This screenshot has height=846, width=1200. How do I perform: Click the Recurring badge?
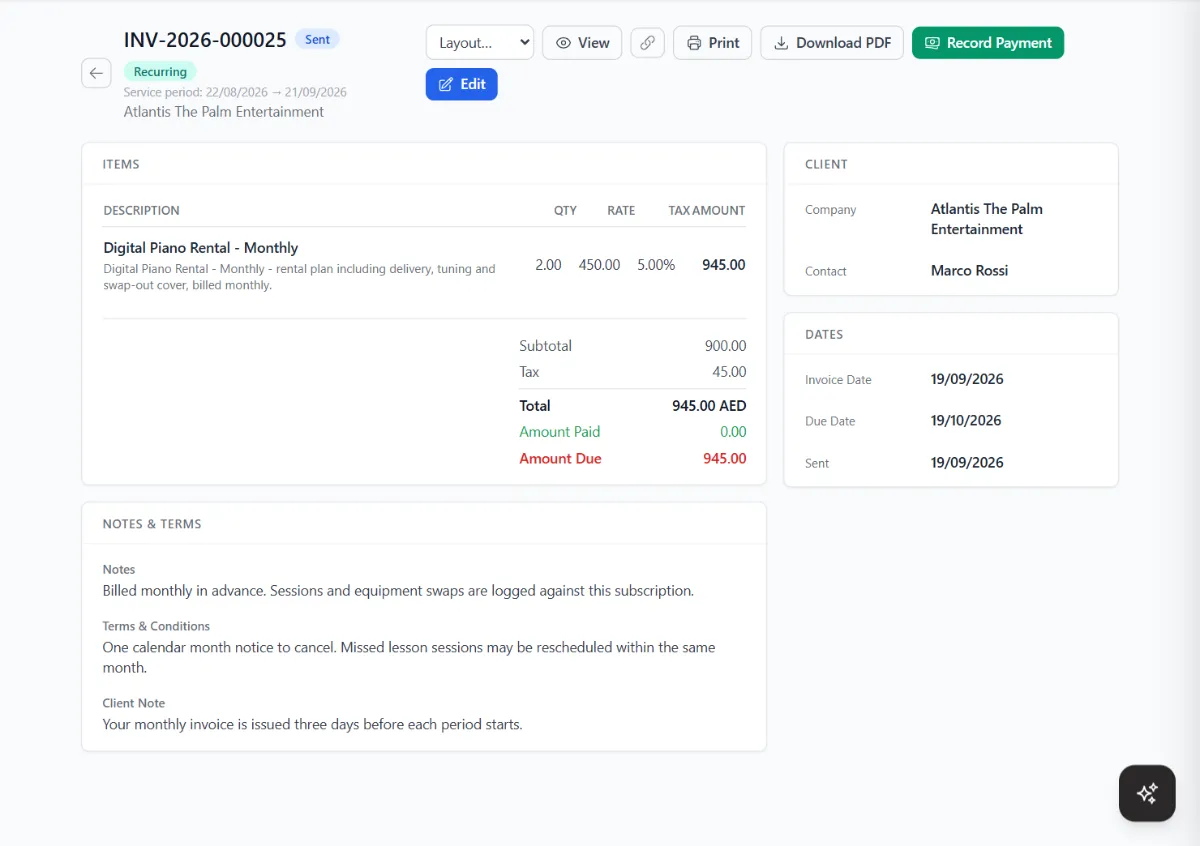160,72
